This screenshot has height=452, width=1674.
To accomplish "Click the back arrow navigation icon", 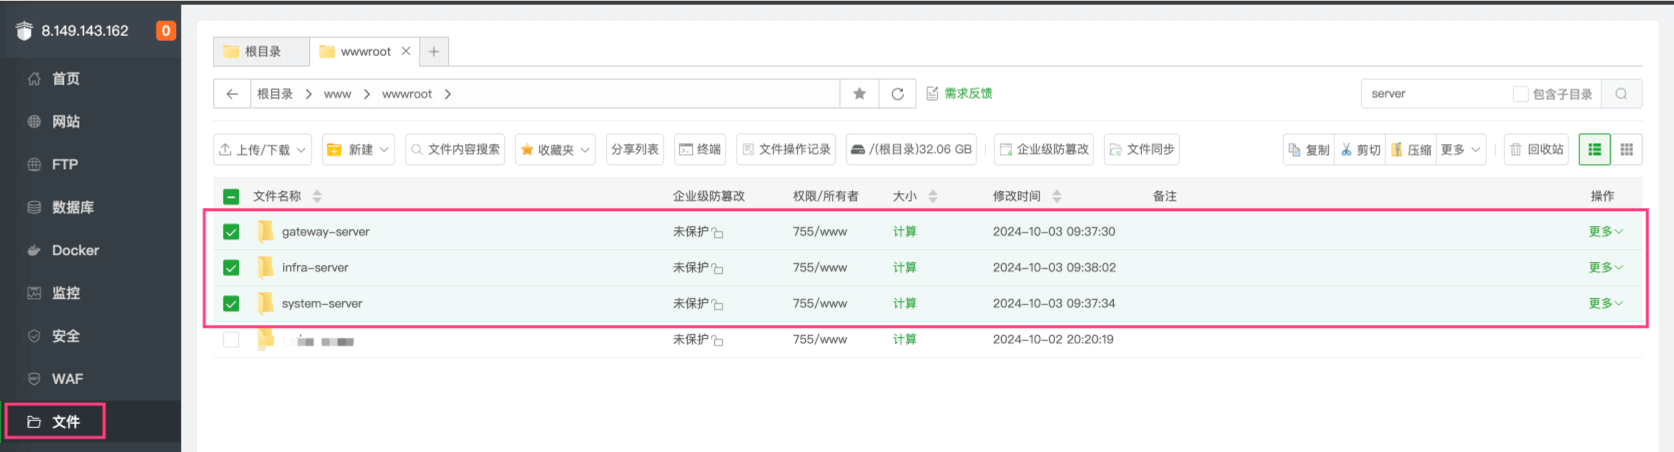I will [232, 94].
